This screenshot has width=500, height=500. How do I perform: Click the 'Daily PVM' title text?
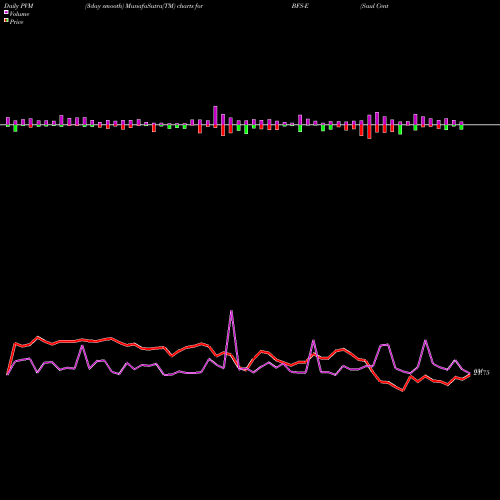click(19, 6)
